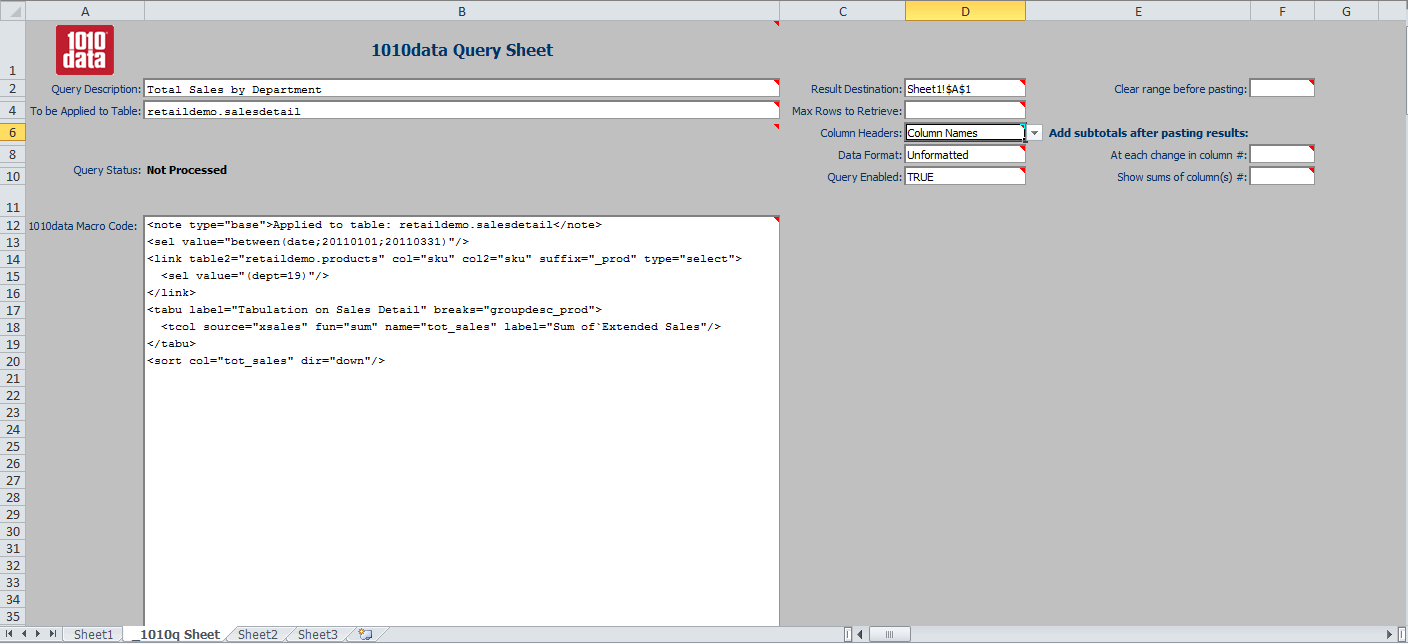Click the Data Format label

click(870, 155)
